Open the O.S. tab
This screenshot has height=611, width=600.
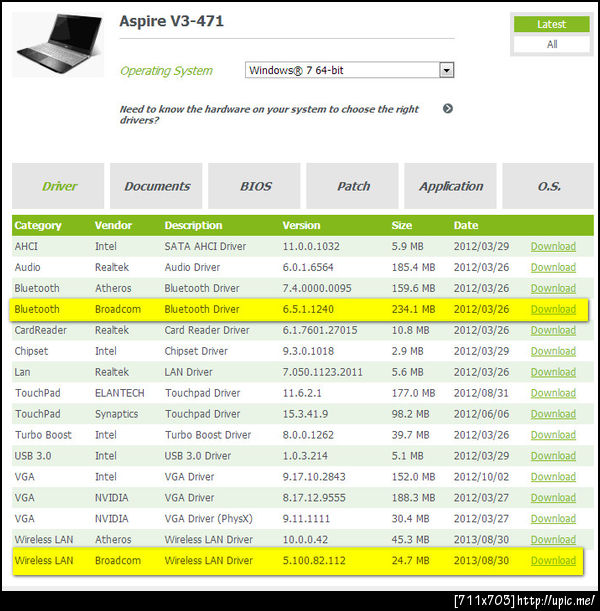pos(548,186)
